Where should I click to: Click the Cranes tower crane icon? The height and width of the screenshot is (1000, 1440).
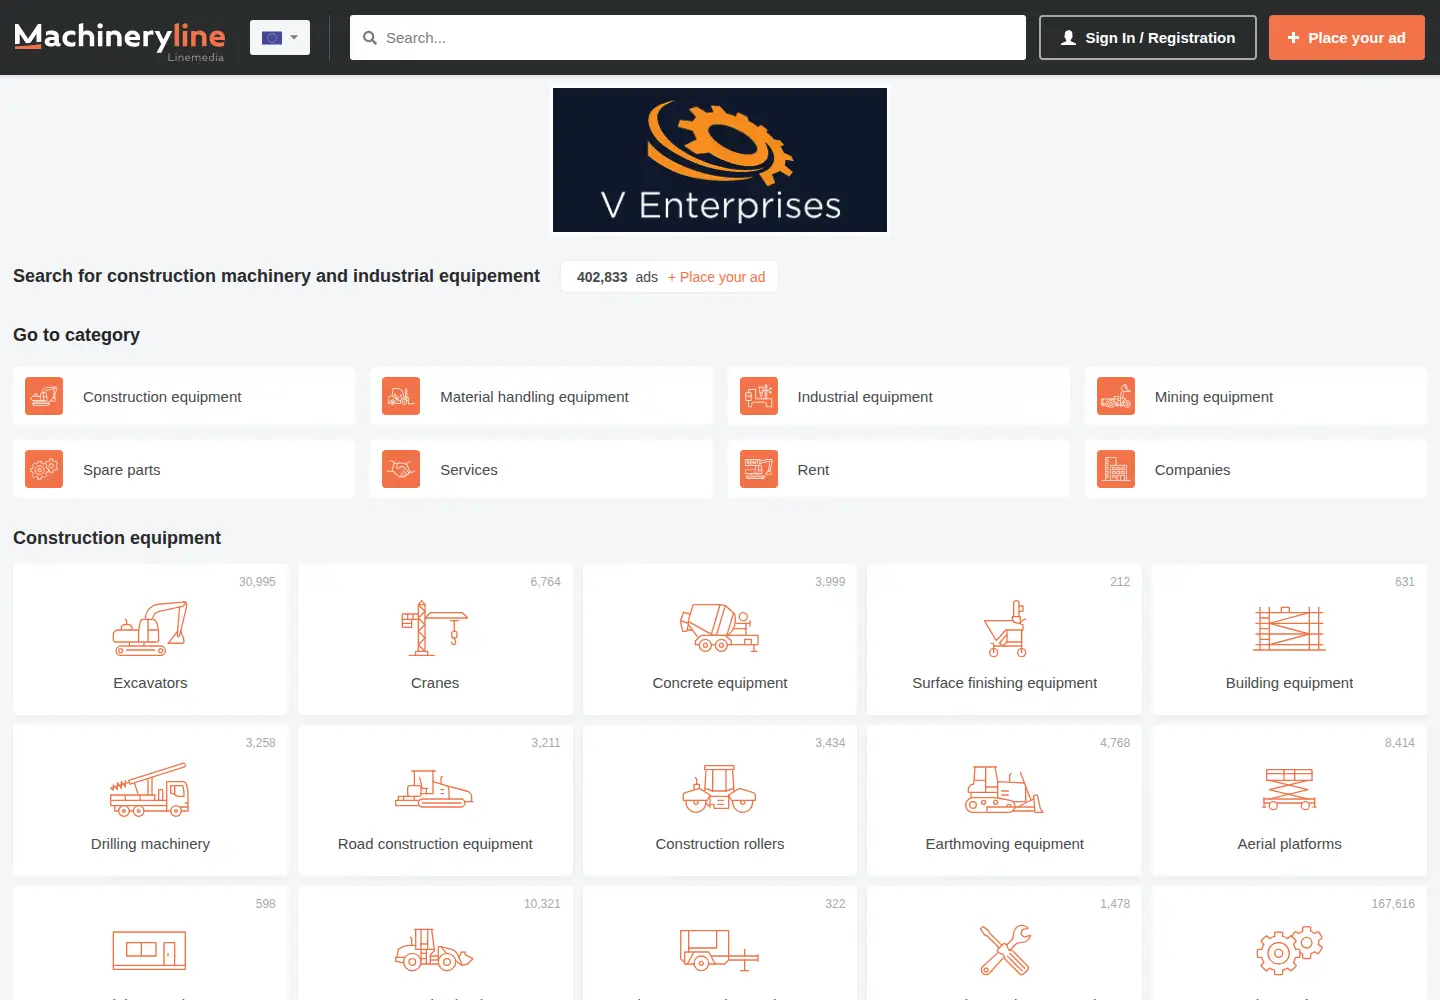point(435,628)
